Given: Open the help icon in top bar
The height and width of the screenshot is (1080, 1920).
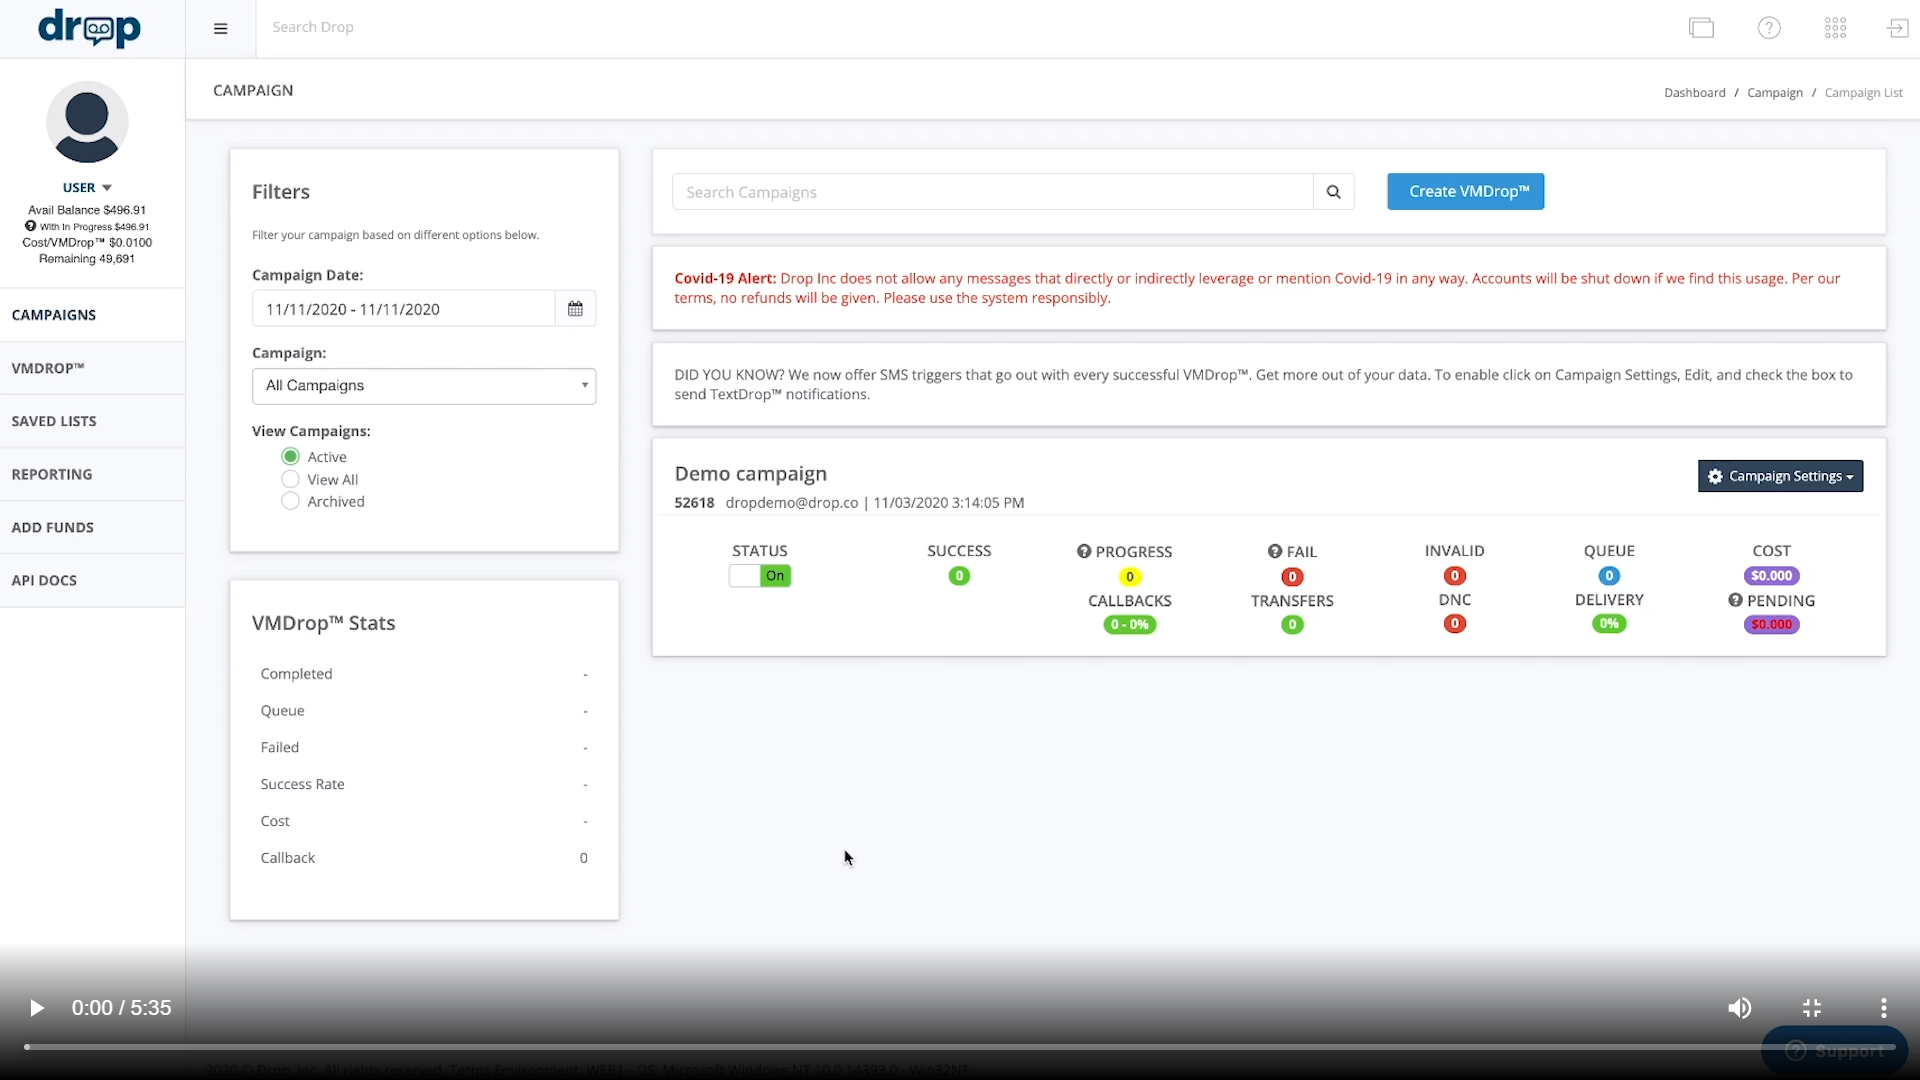Looking at the screenshot, I should point(1768,27).
